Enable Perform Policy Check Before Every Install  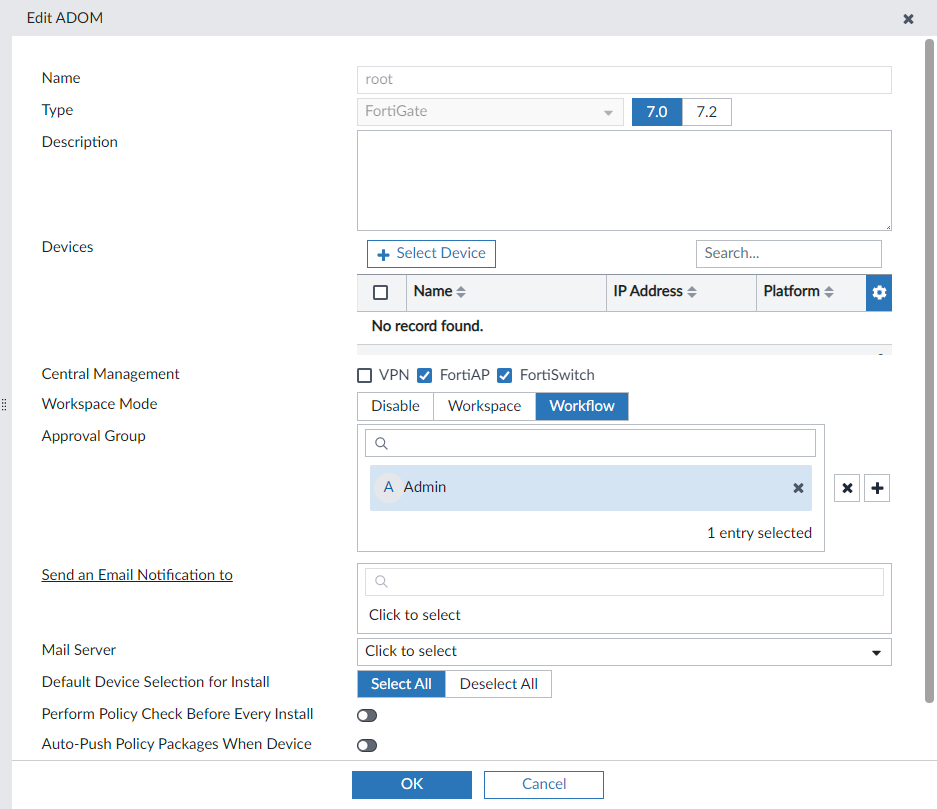[366, 715]
